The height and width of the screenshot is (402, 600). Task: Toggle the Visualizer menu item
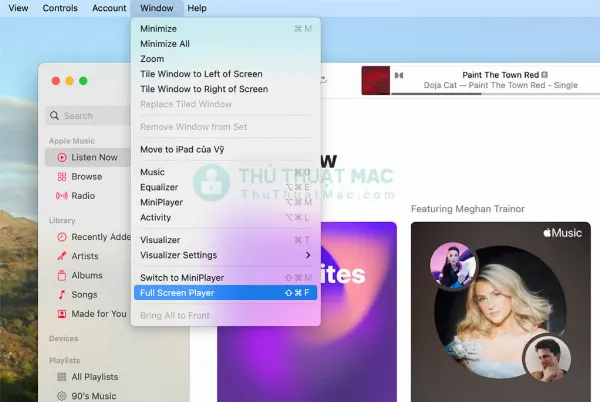tap(225, 240)
